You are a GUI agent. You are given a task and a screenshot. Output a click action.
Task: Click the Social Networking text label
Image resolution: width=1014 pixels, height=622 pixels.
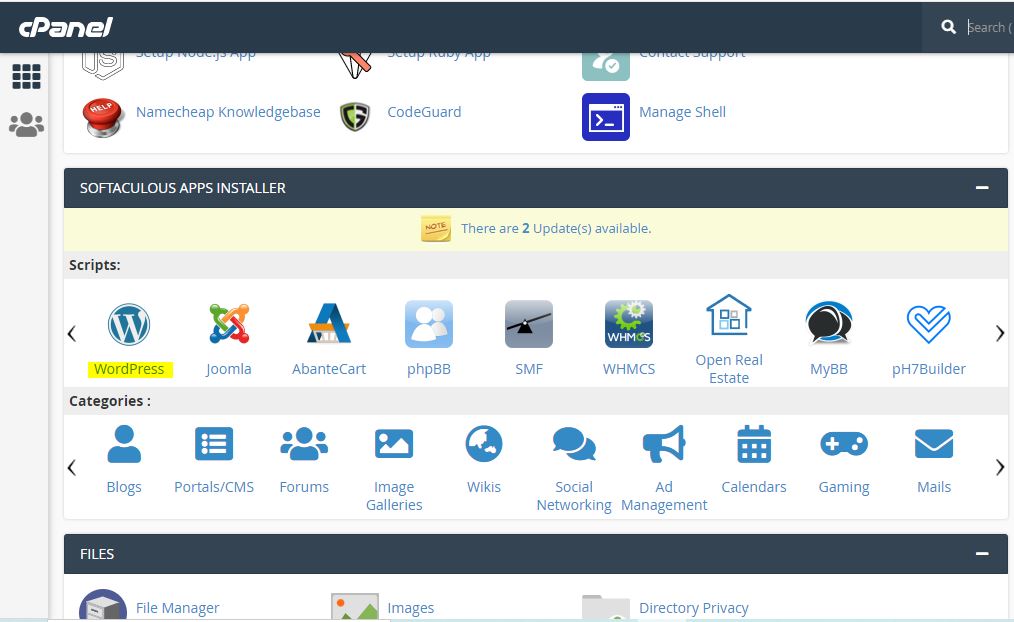pos(574,496)
